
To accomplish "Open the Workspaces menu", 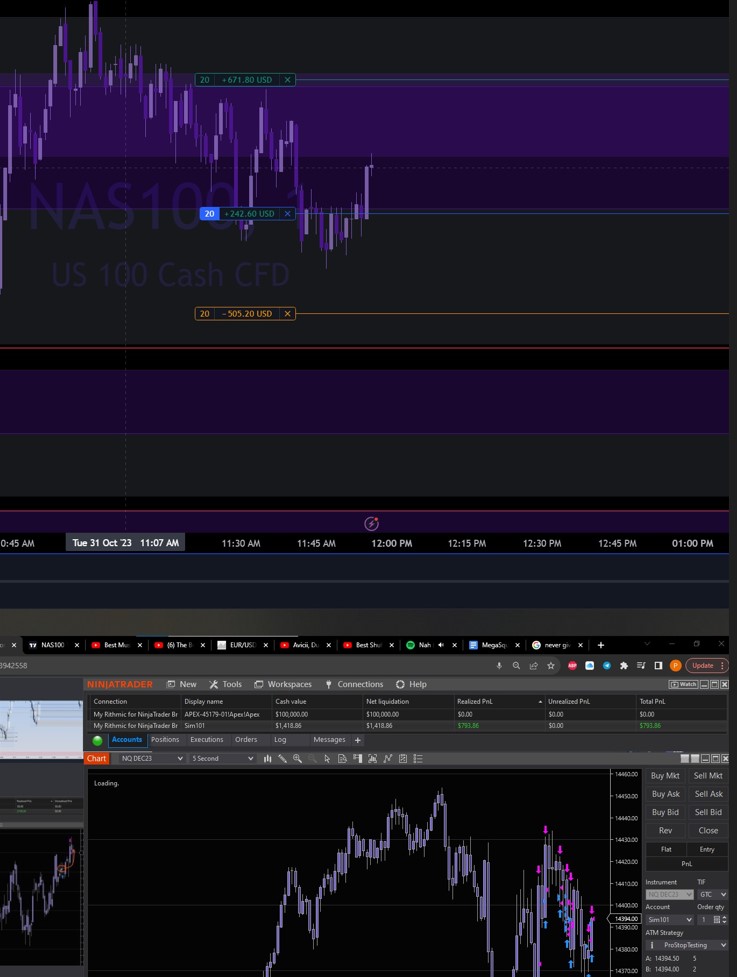I will click(283, 684).
